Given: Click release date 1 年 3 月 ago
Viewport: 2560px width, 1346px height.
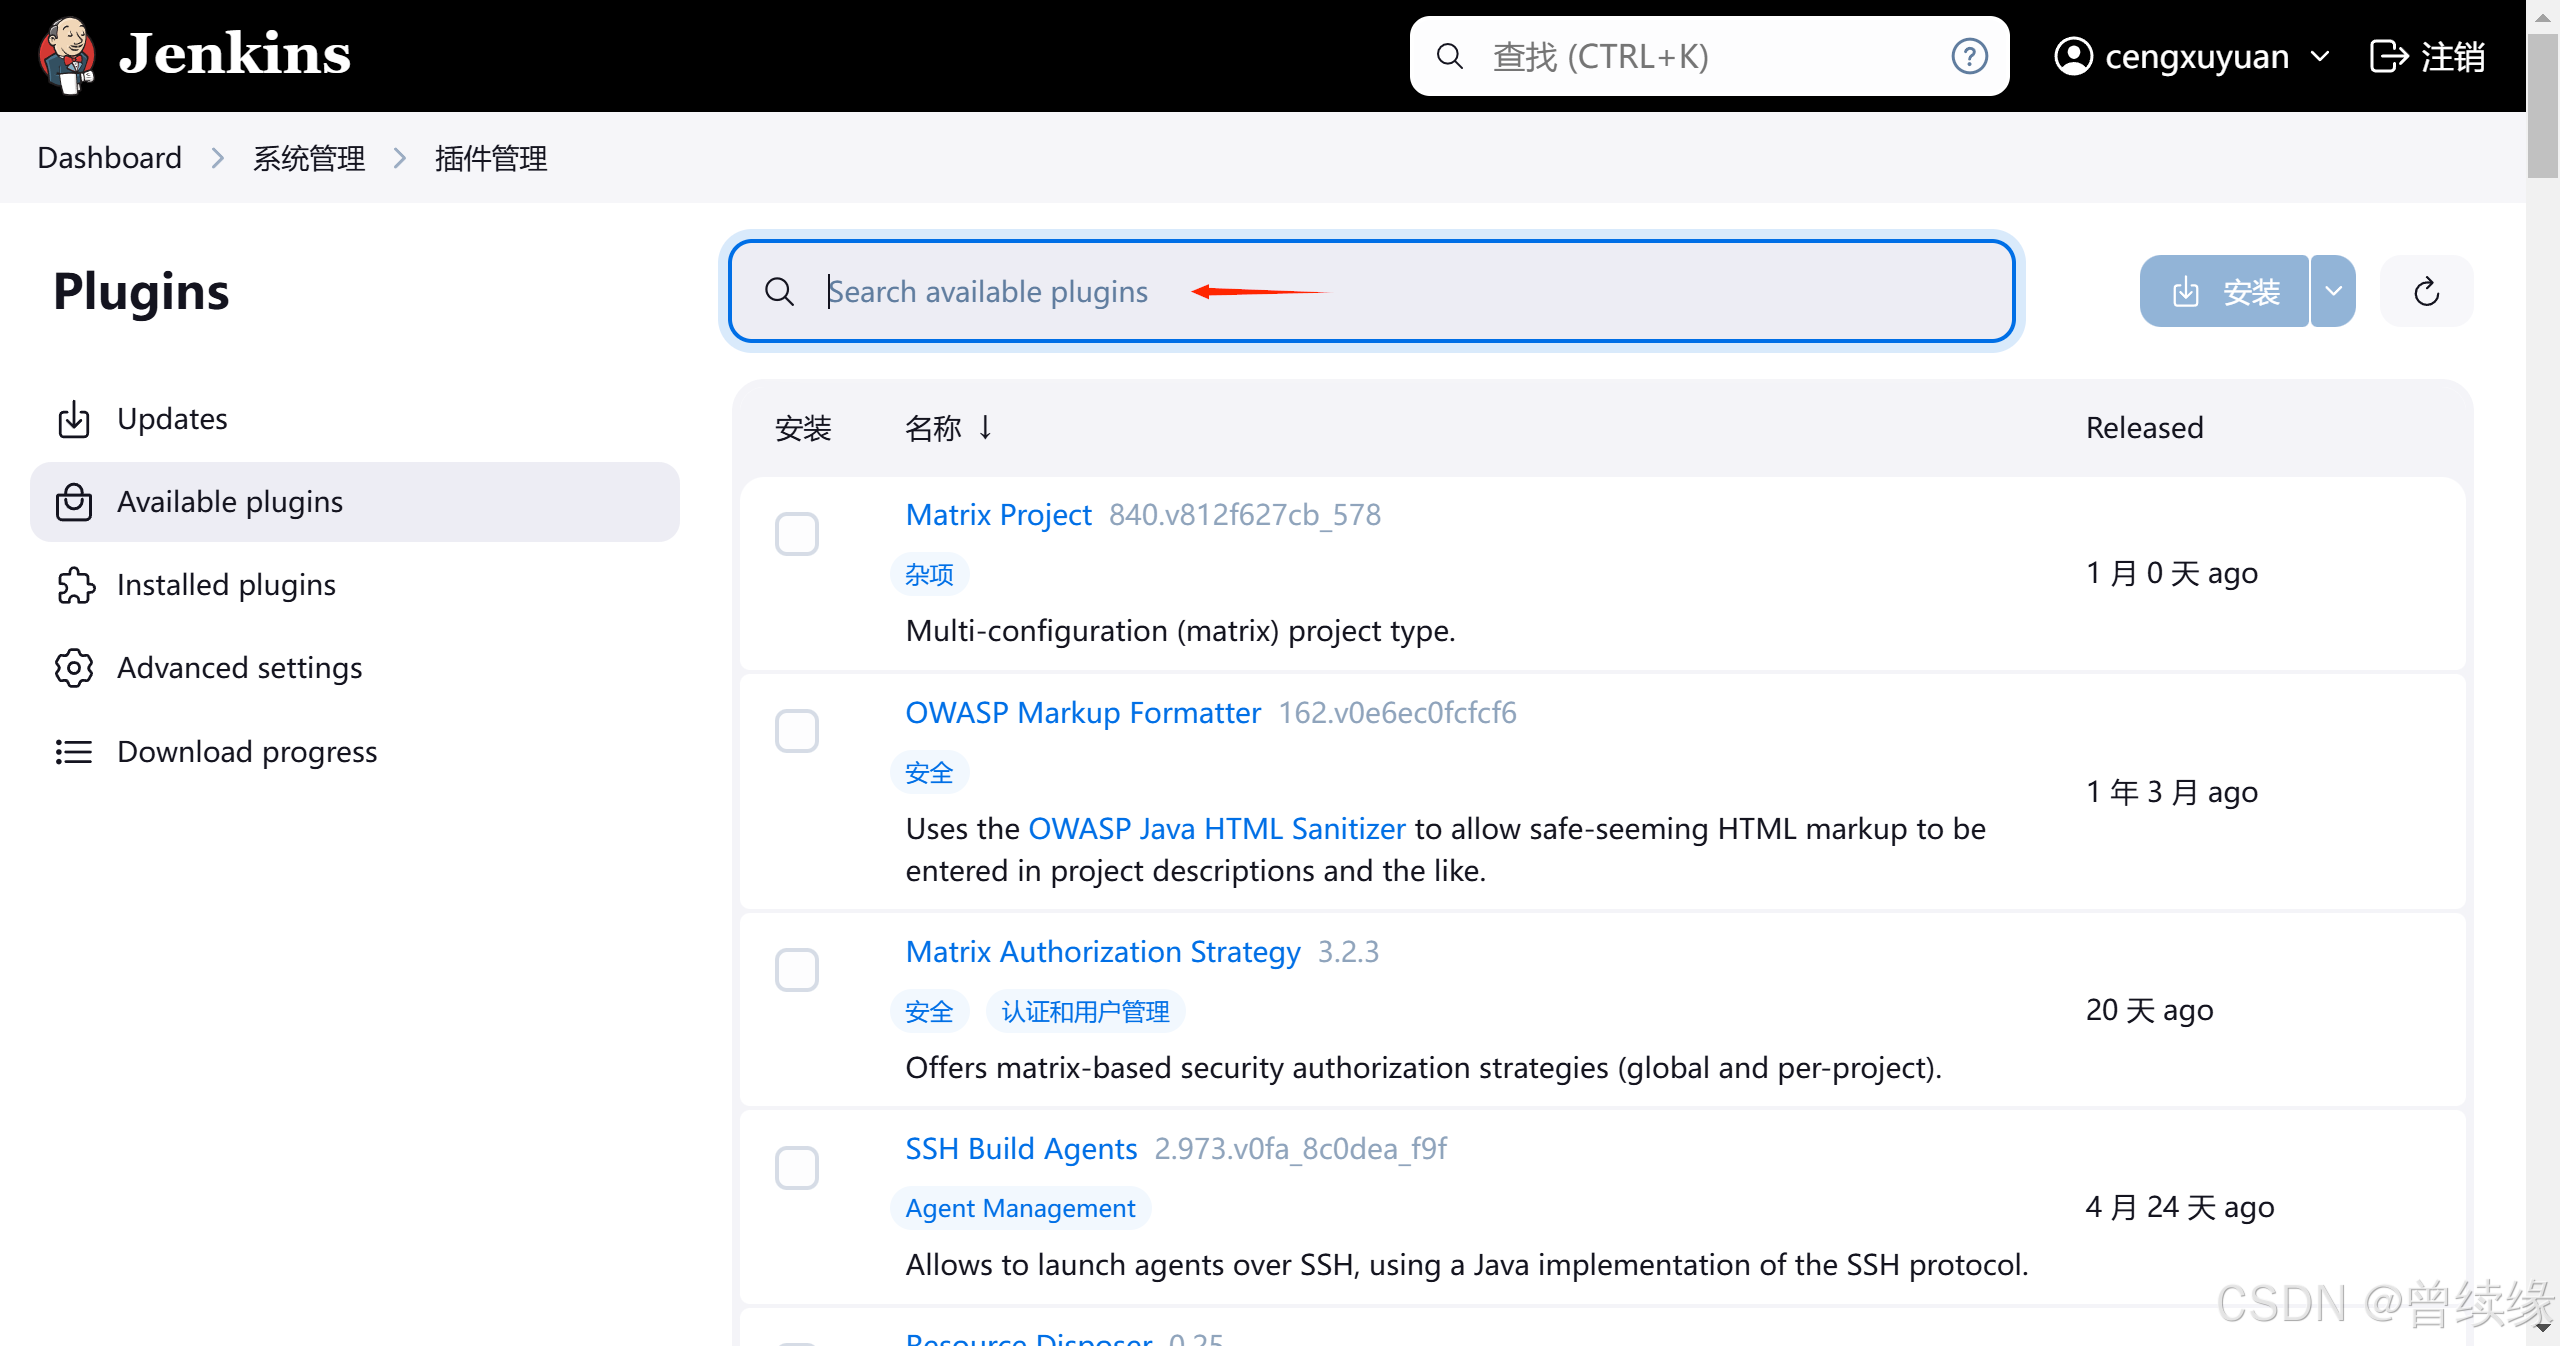Looking at the screenshot, I should 2172,791.
